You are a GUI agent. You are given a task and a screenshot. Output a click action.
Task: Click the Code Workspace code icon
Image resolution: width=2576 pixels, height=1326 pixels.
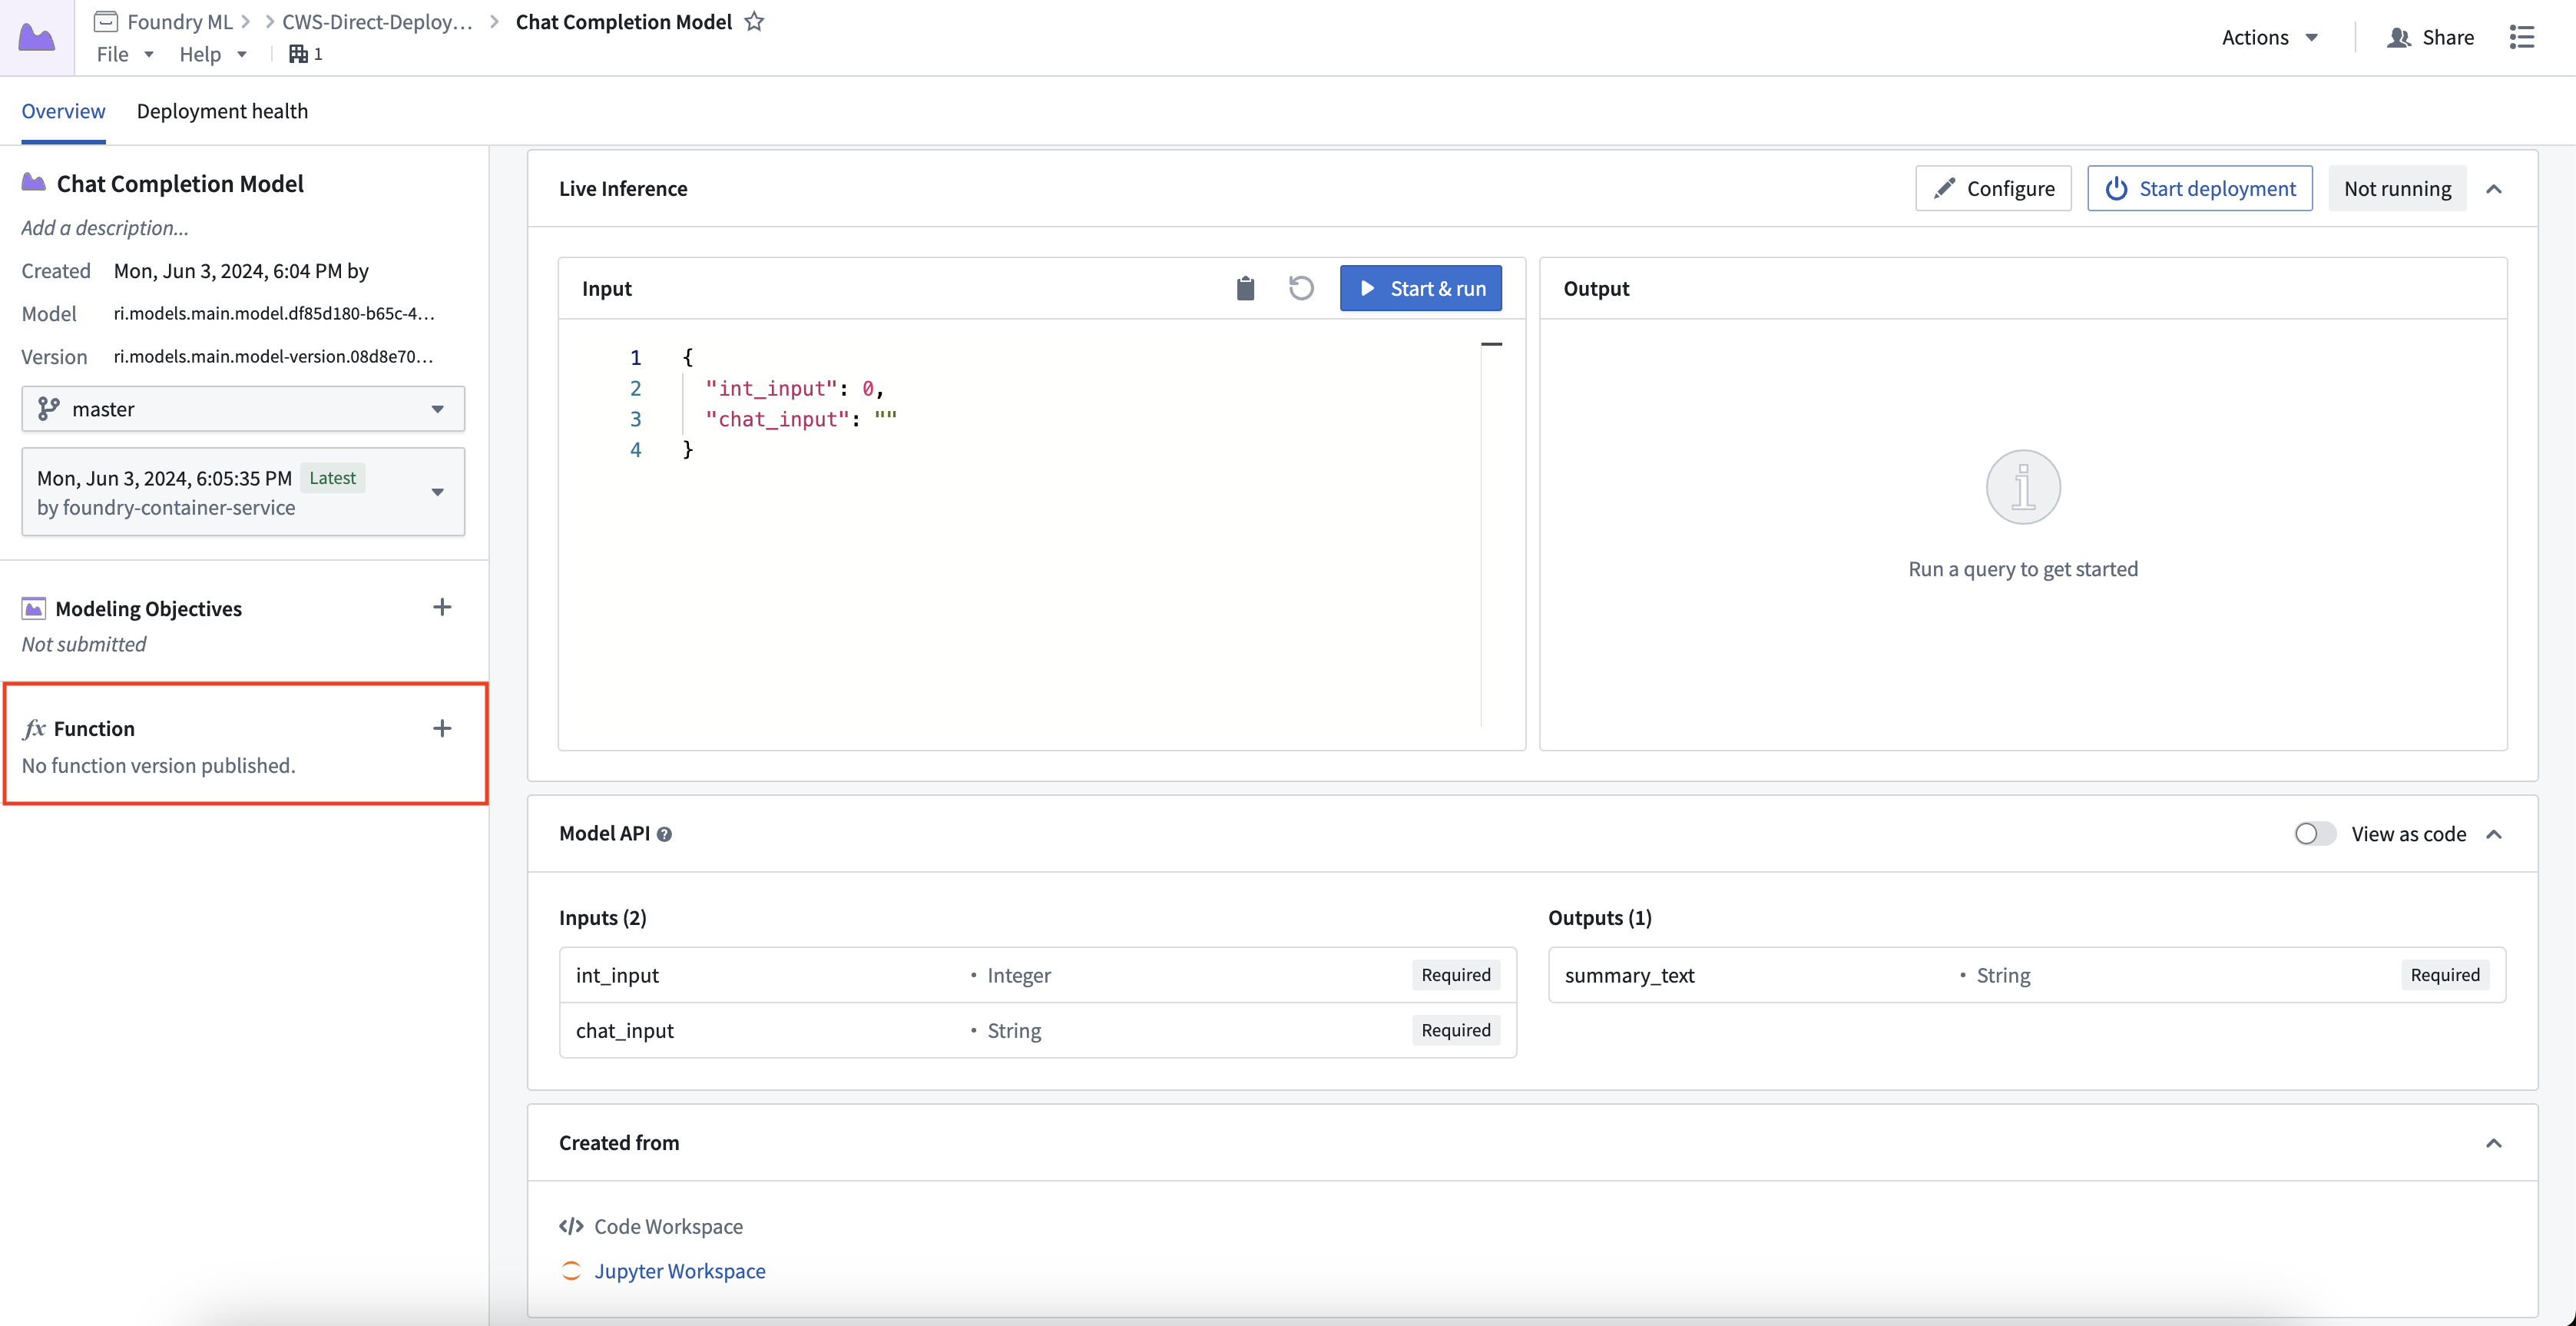coord(571,1226)
